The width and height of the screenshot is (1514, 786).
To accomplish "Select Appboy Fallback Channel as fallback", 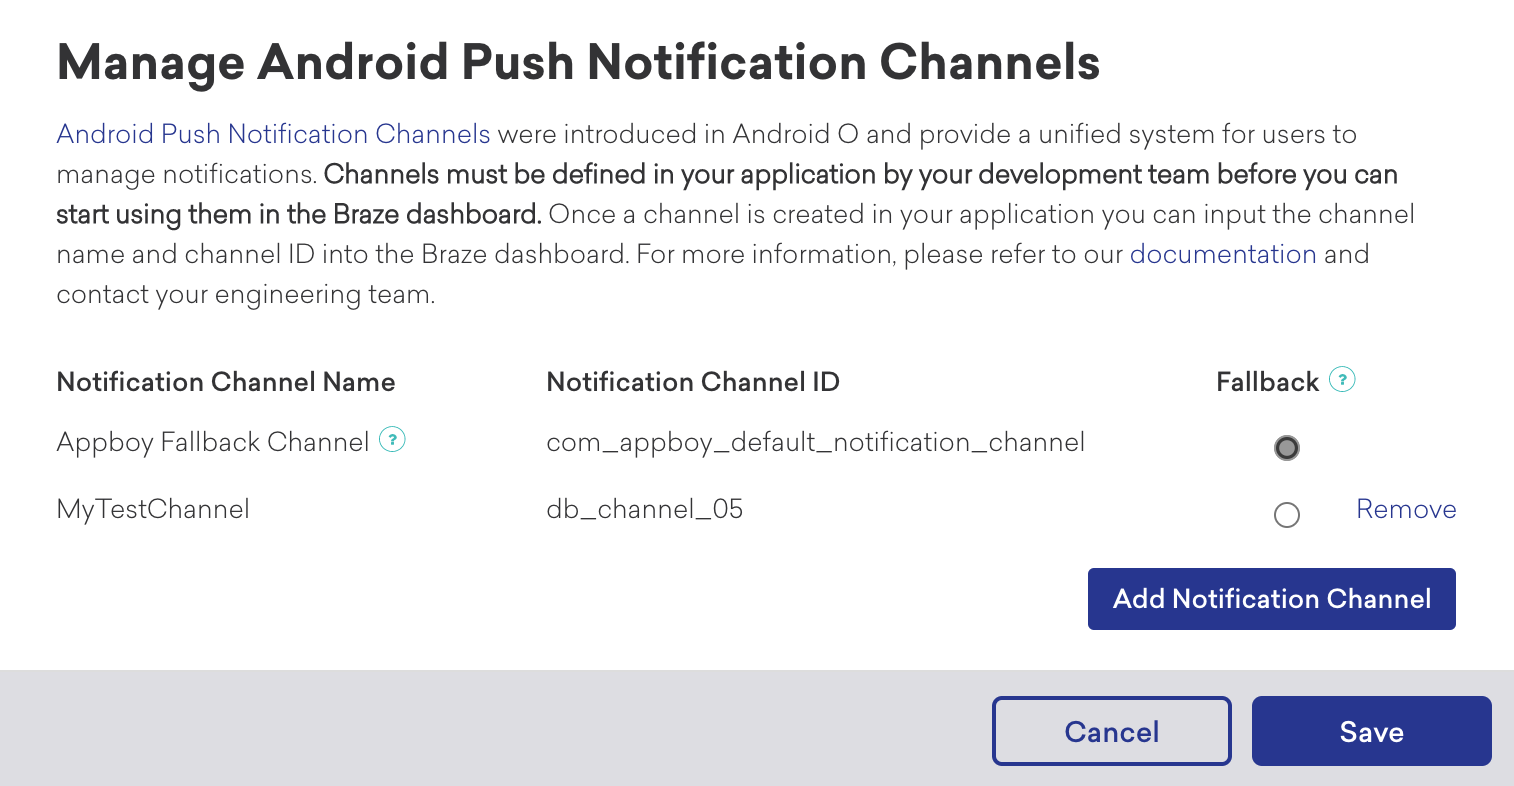I will point(1287,448).
